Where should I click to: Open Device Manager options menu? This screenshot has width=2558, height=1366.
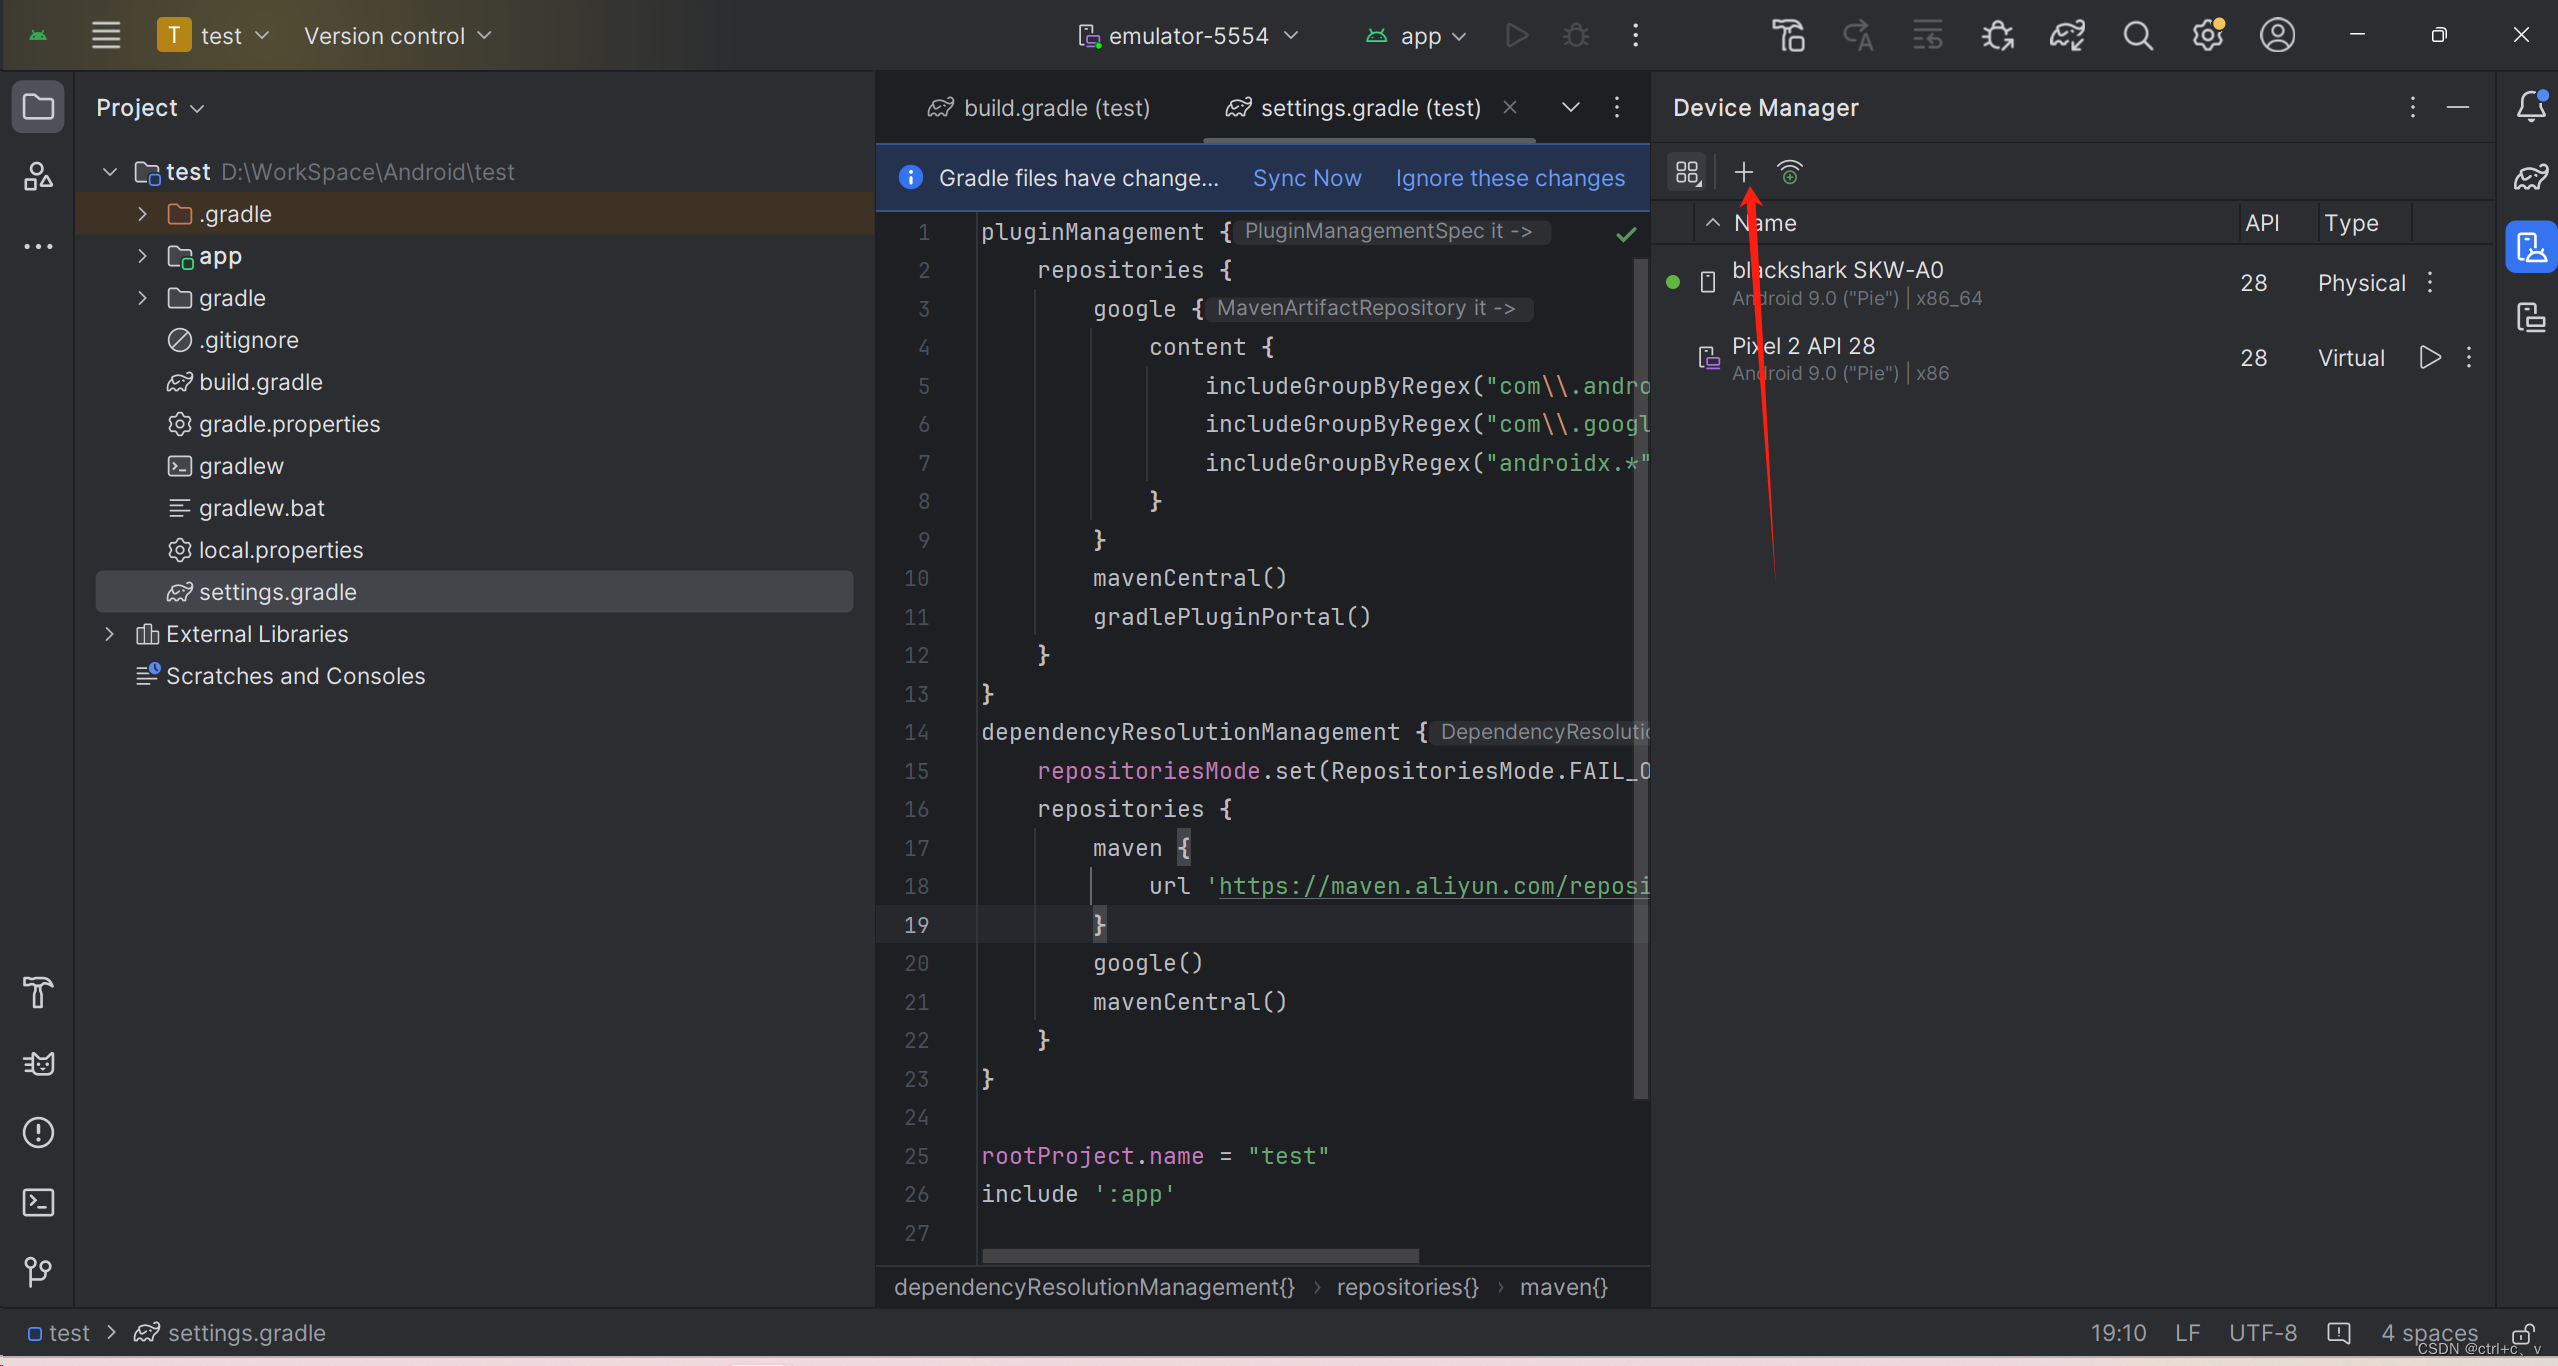2413,107
